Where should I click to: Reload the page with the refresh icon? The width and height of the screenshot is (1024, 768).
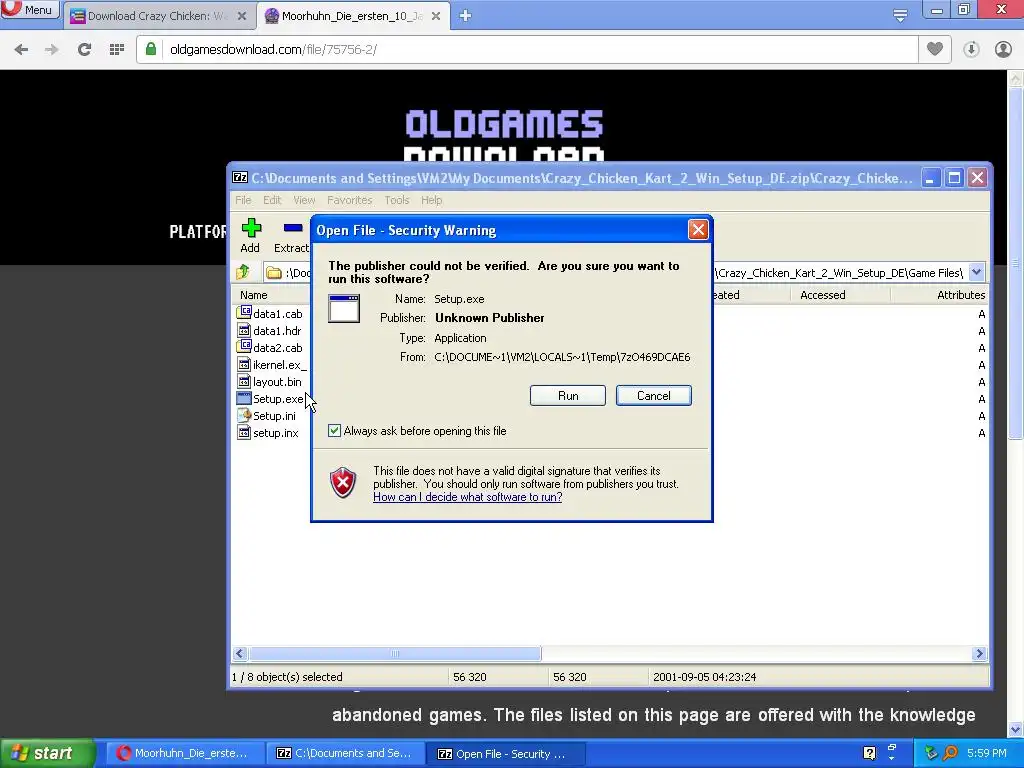pyautogui.click(x=84, y=50)
